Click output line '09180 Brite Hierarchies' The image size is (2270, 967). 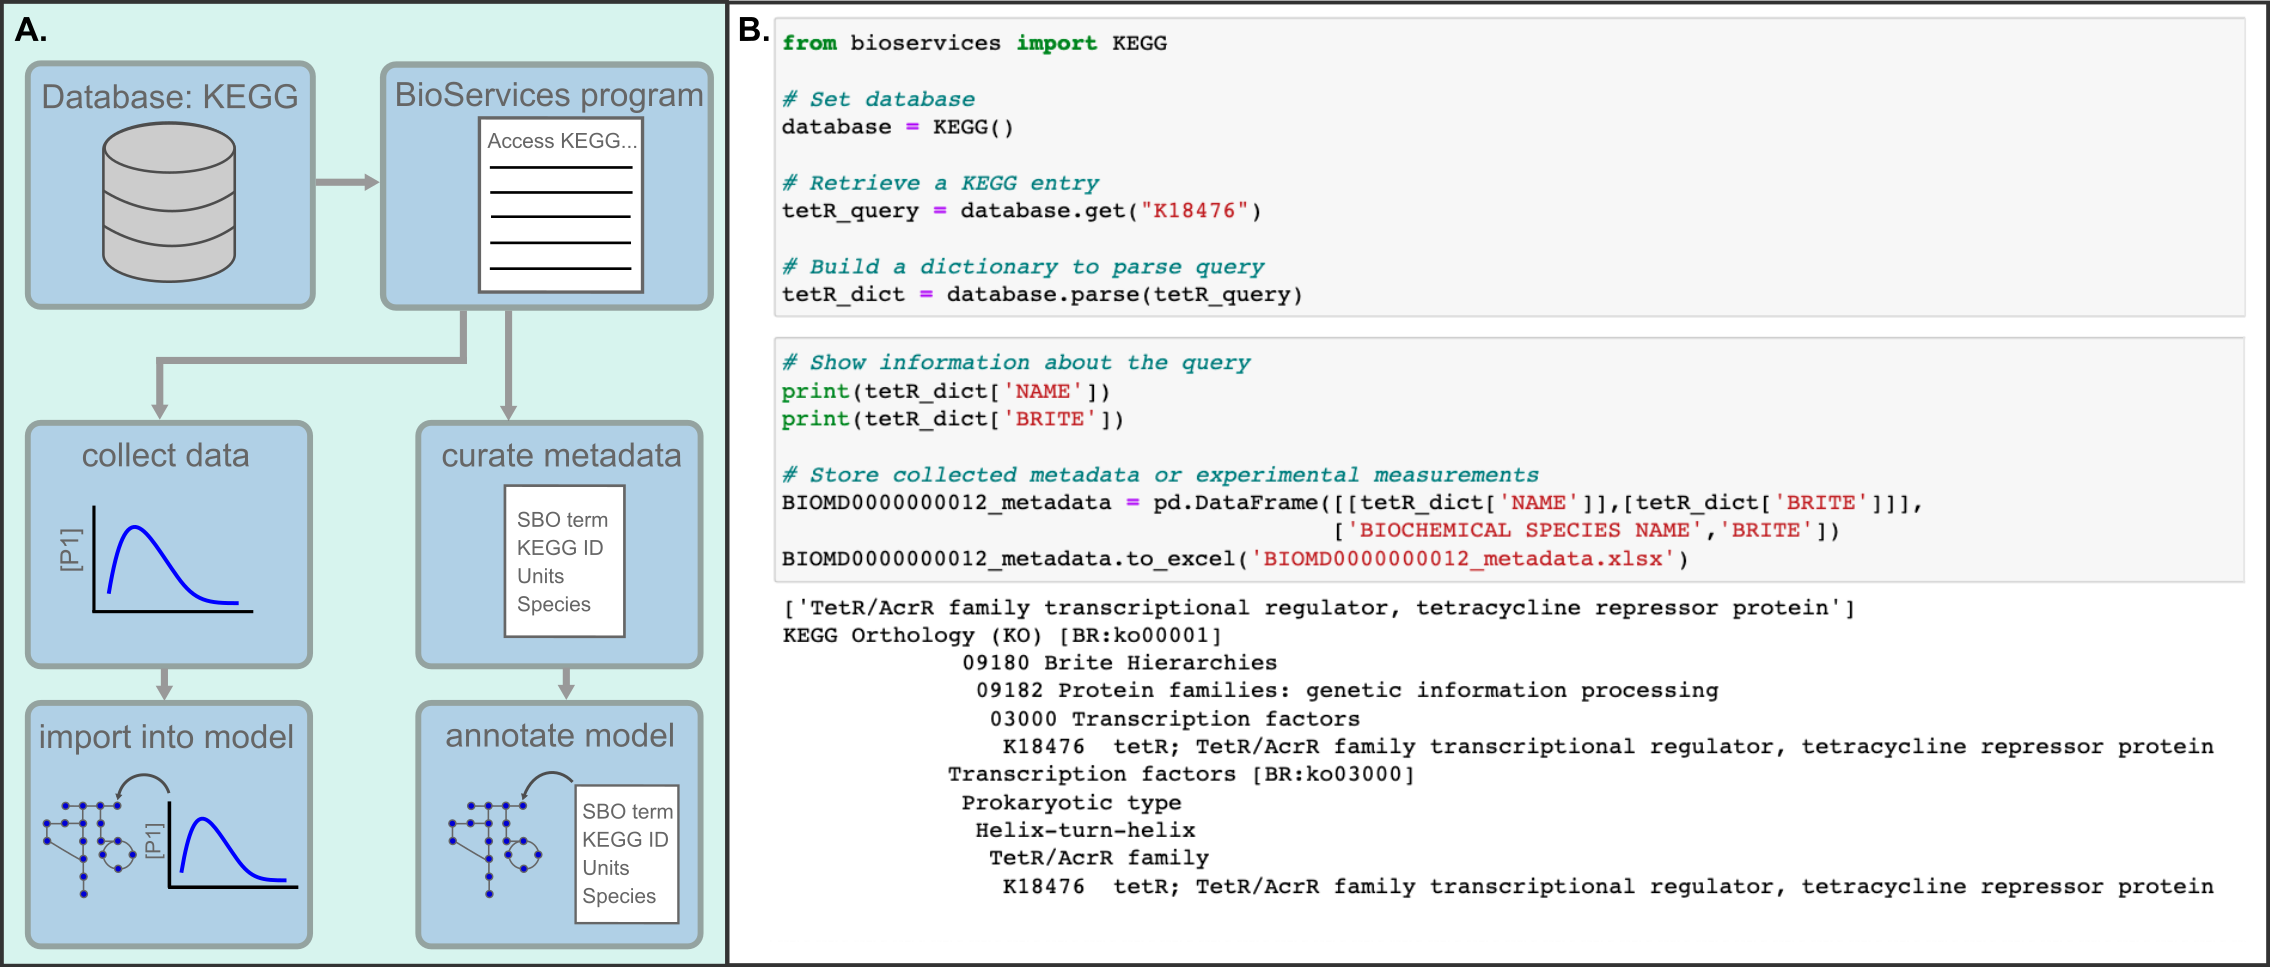click(x=1119, y=663)
